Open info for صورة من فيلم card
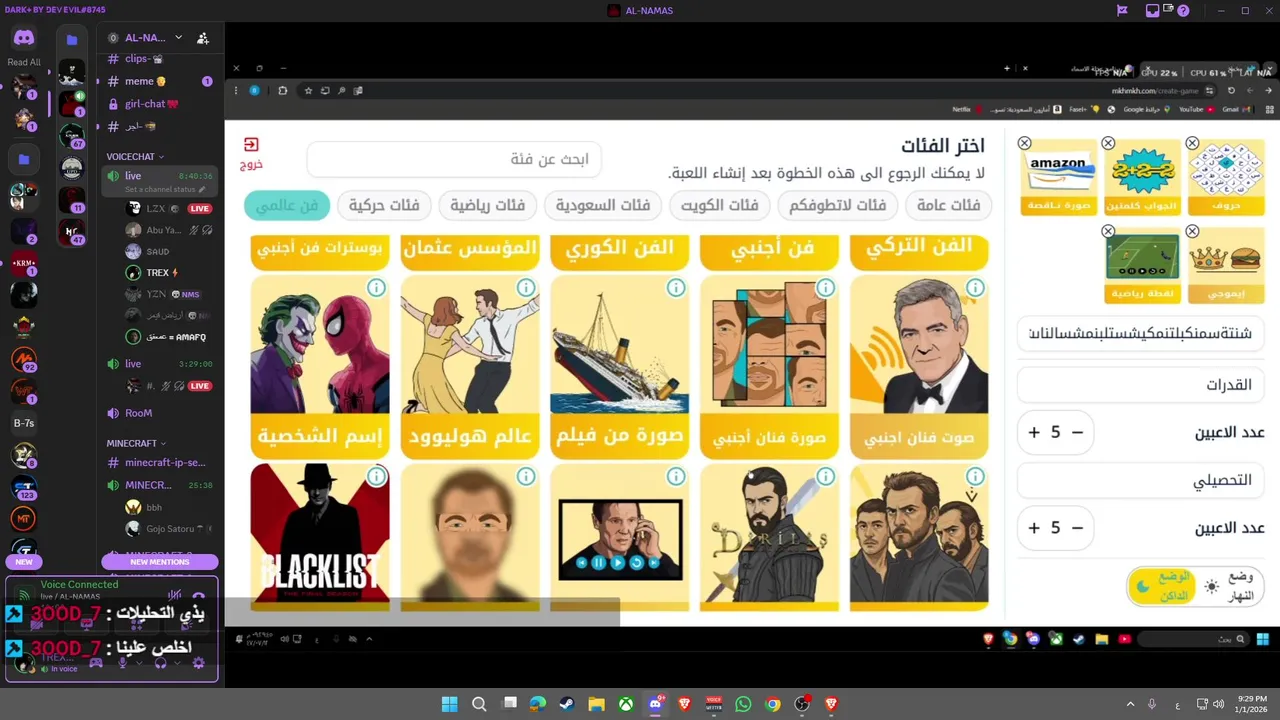This screenshot has height=720, width=1280. [x=676, y=288]
